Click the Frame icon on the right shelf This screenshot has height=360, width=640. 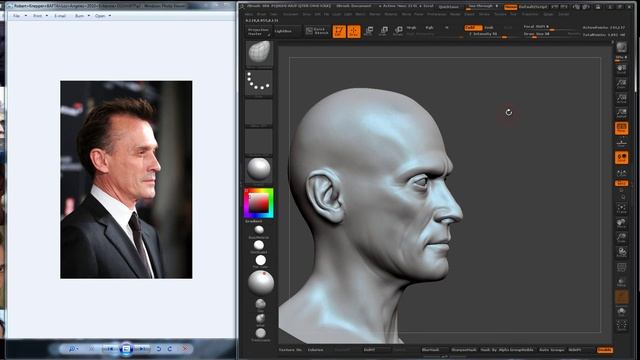point(621,209)
